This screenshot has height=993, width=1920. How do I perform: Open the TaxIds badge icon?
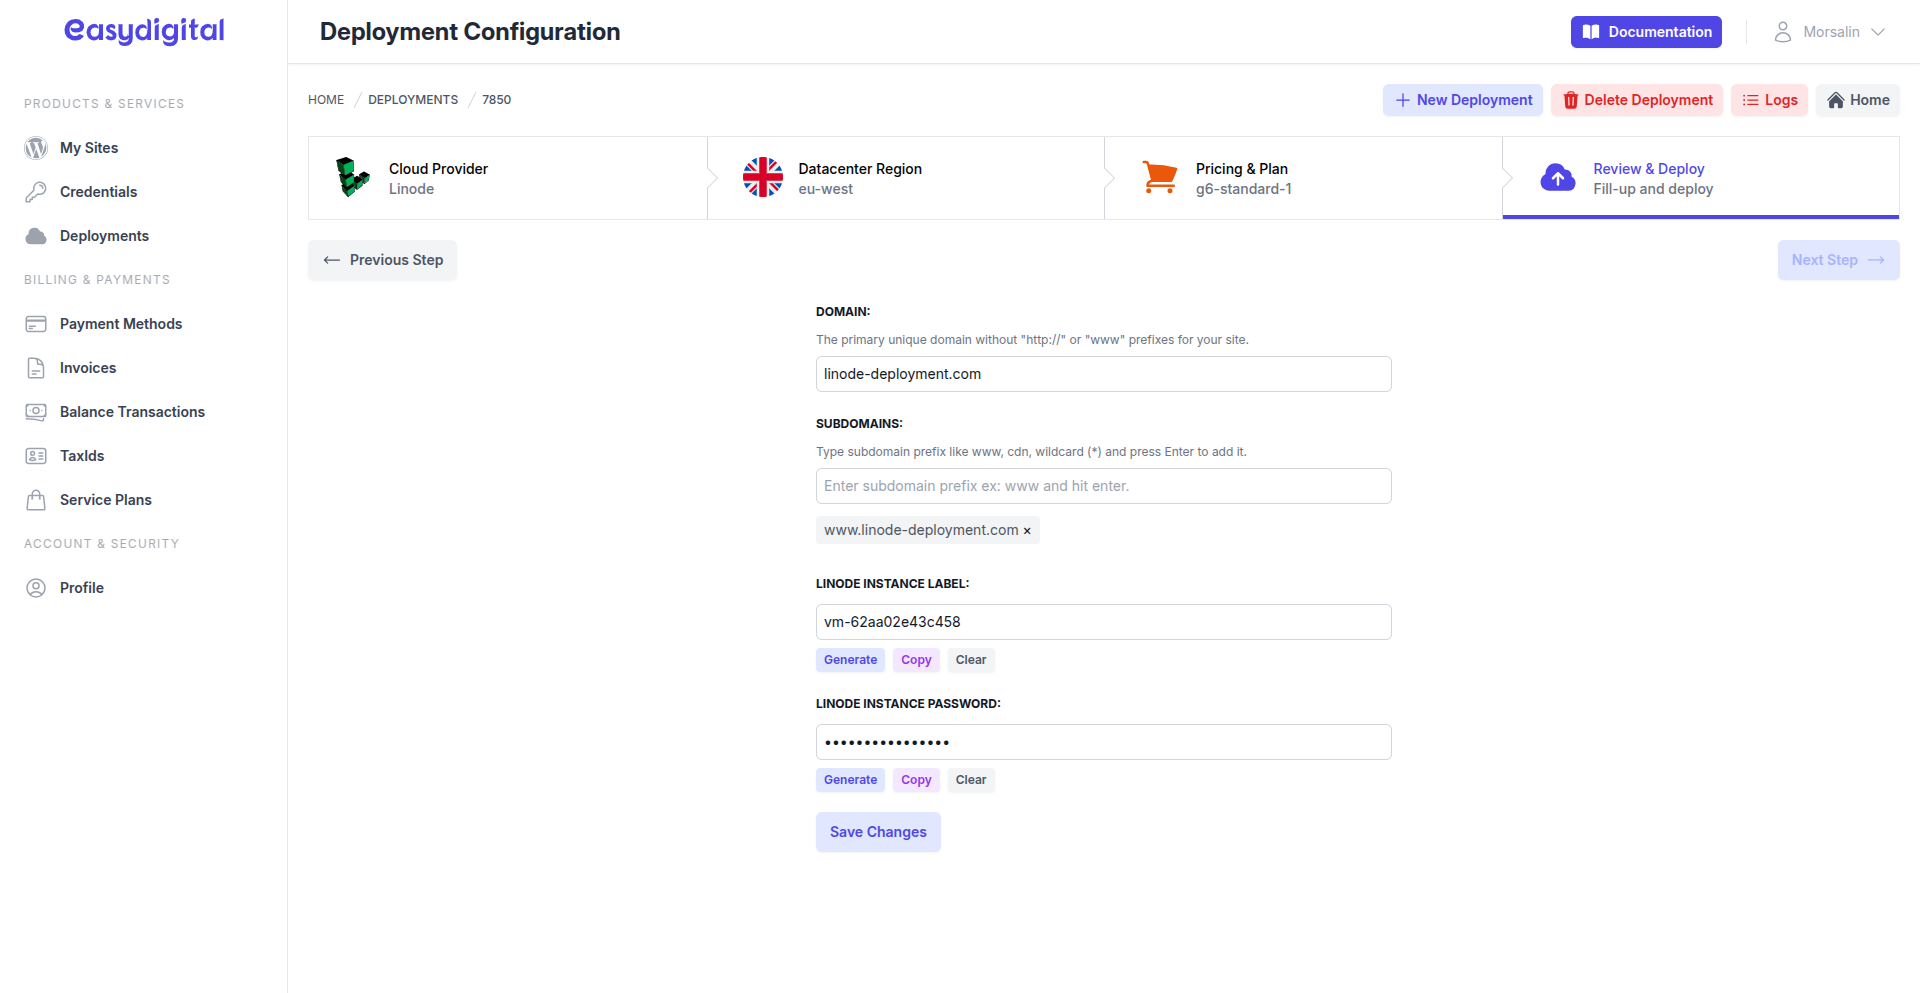pos(37,456)
